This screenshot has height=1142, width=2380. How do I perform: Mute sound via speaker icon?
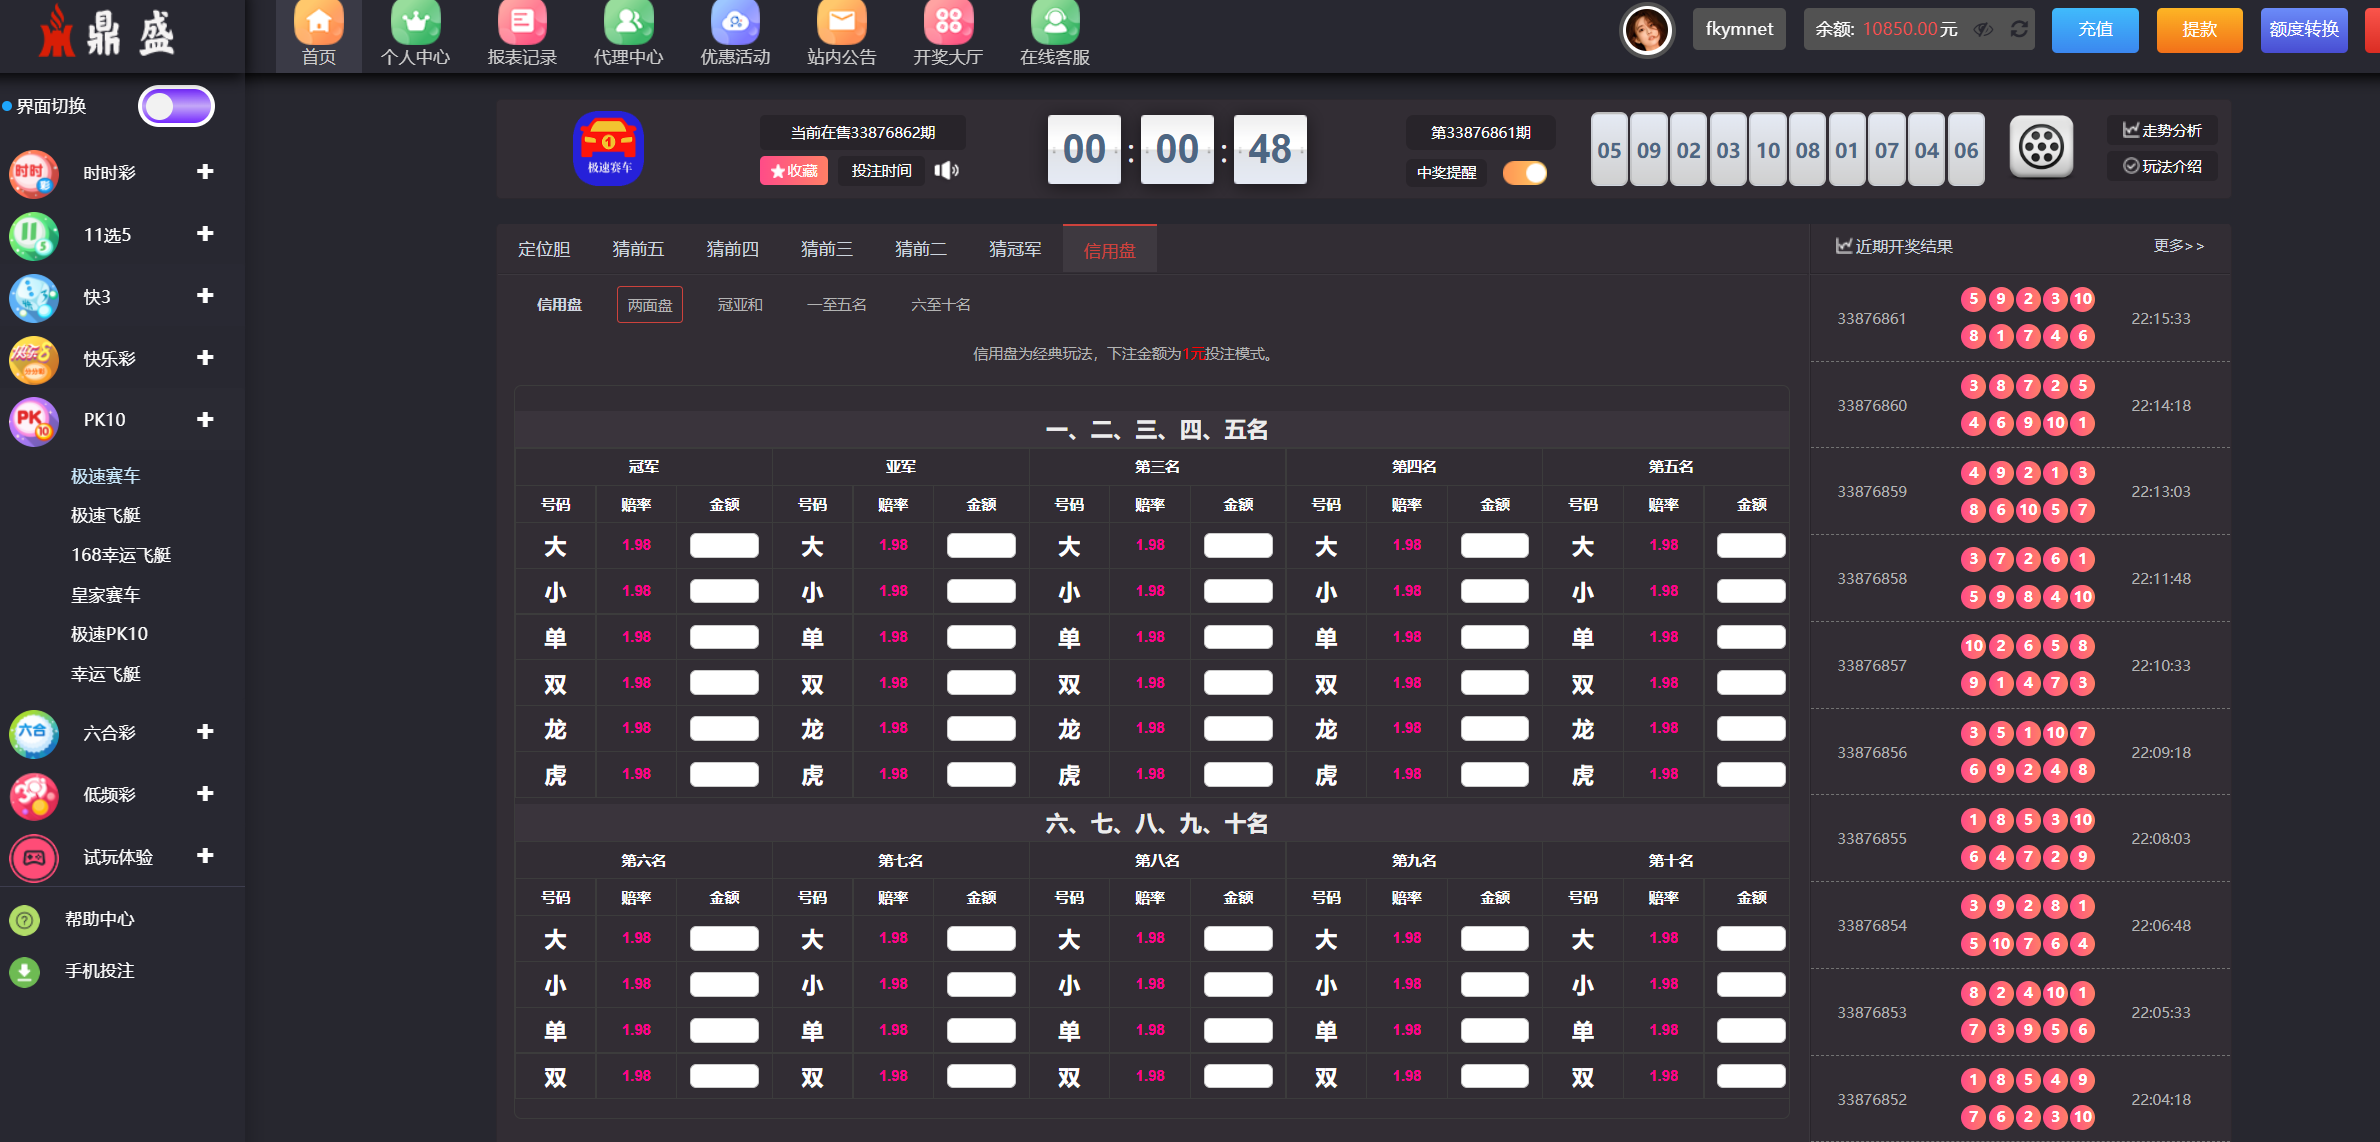click(x=946, y=171)
